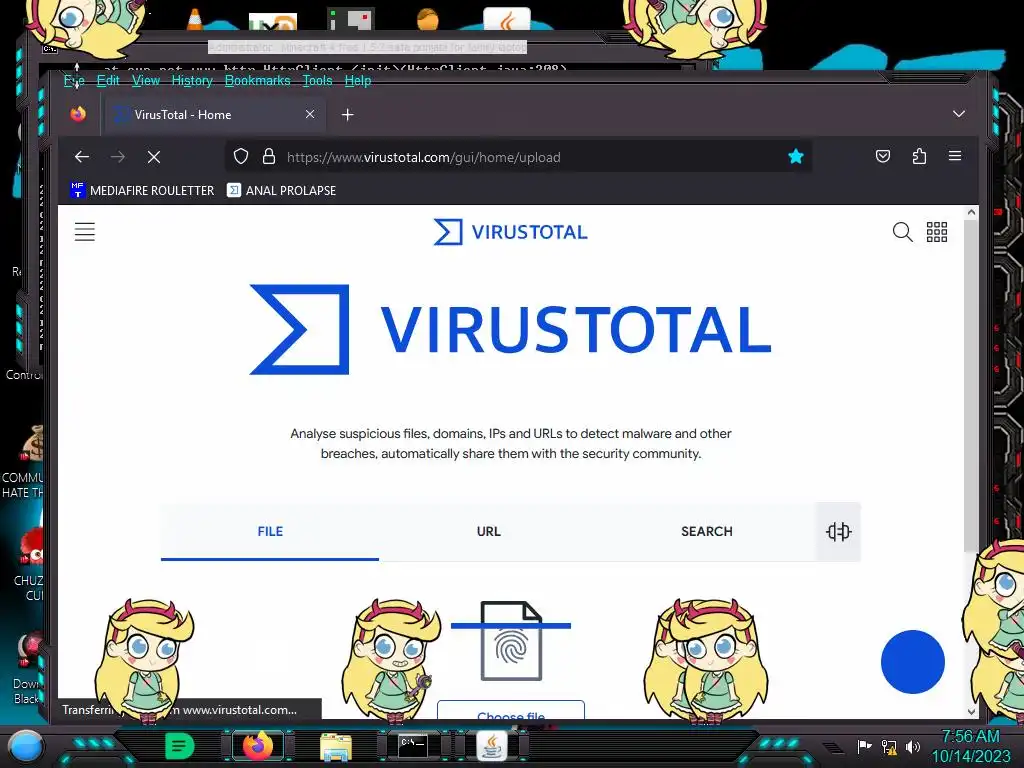Switch to the SEARCH tab

click(707, 532)
